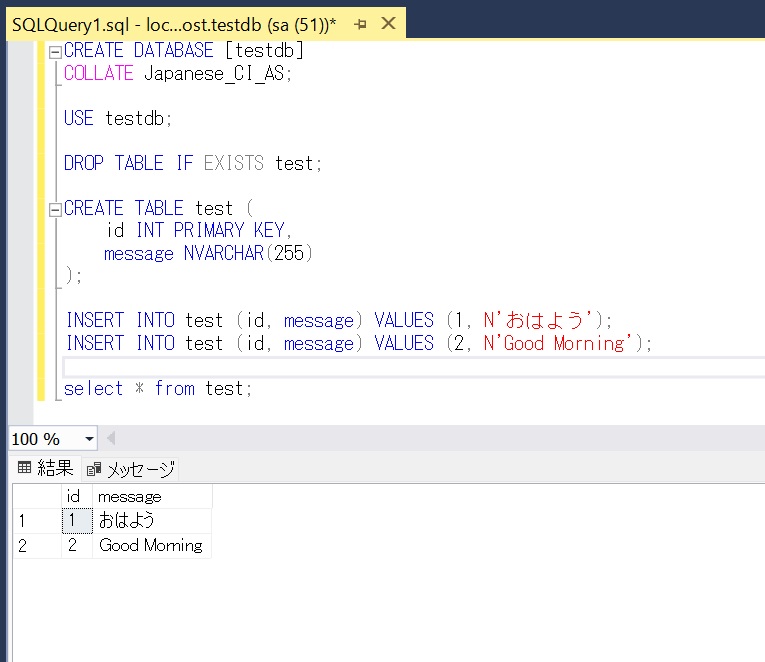
Task: Click the select * from test; line
Action: point(158,389)
